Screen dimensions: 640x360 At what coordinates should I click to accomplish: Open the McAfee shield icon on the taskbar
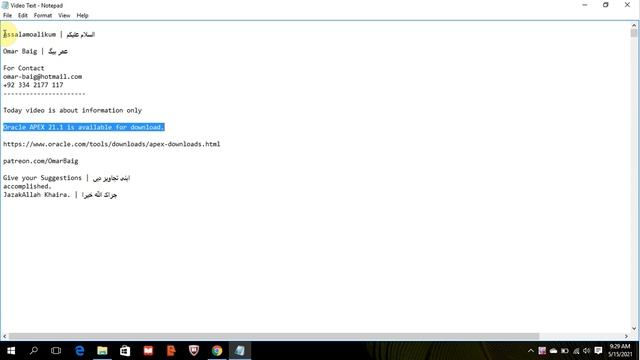click(194, 351)
